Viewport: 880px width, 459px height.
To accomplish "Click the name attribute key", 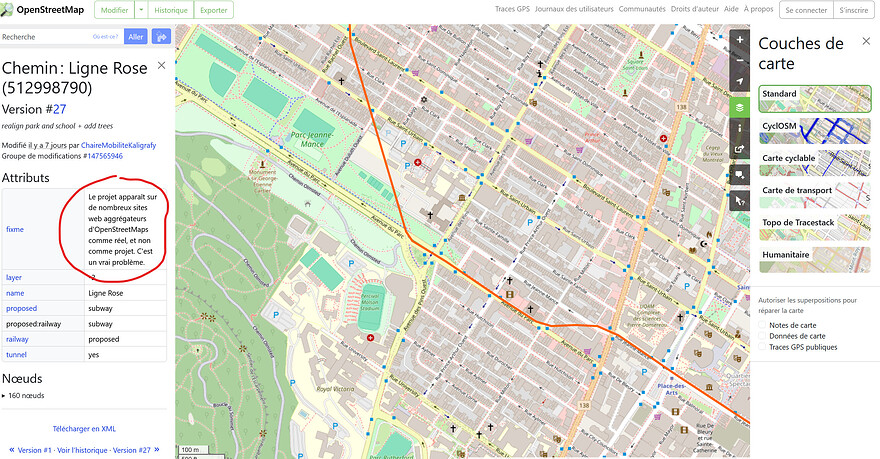I will click(15, 293).
